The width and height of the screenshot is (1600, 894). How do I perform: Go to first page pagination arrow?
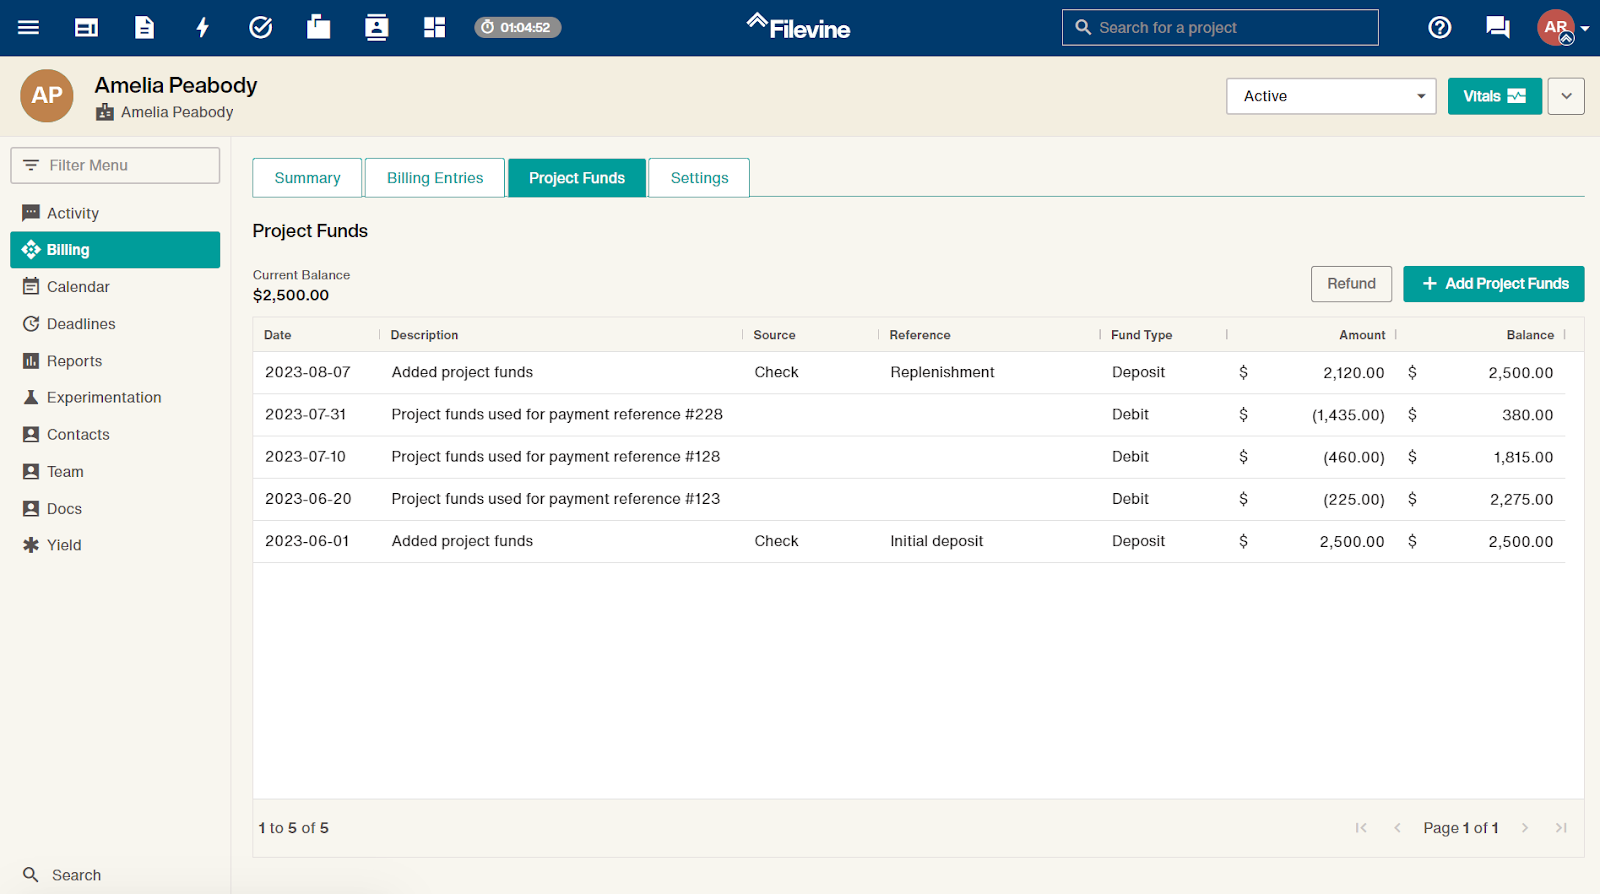[1361, 828]
